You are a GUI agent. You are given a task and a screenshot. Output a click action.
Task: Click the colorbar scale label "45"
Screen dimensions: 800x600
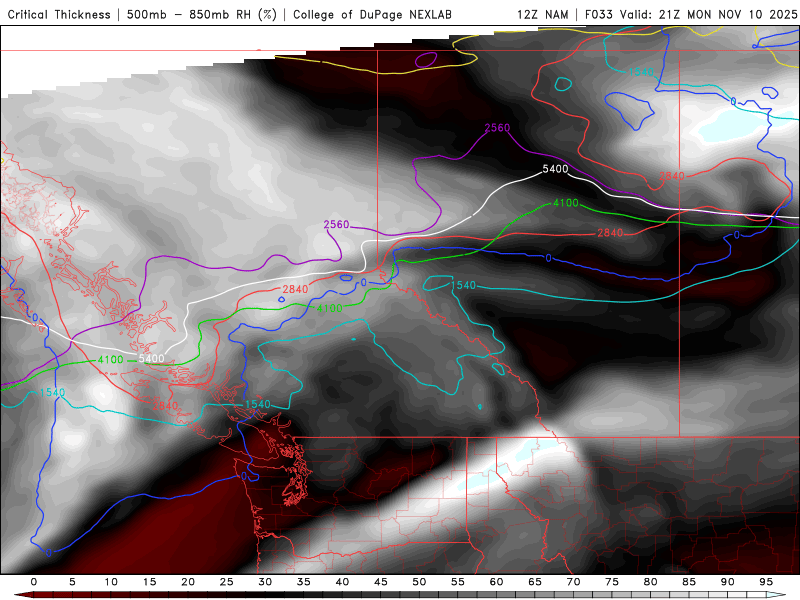tap(381, 582)
